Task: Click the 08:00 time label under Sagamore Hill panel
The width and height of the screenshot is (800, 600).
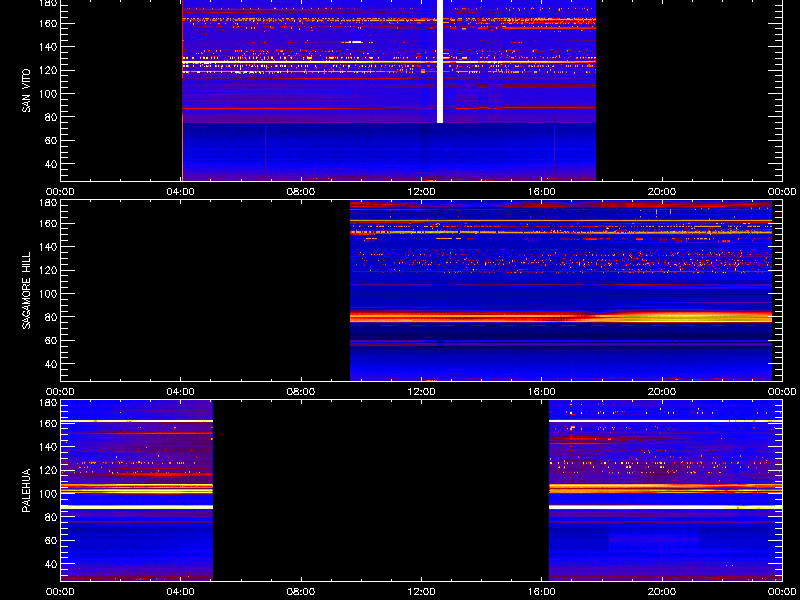Action: pyautogui.click(x=301, y=392)
